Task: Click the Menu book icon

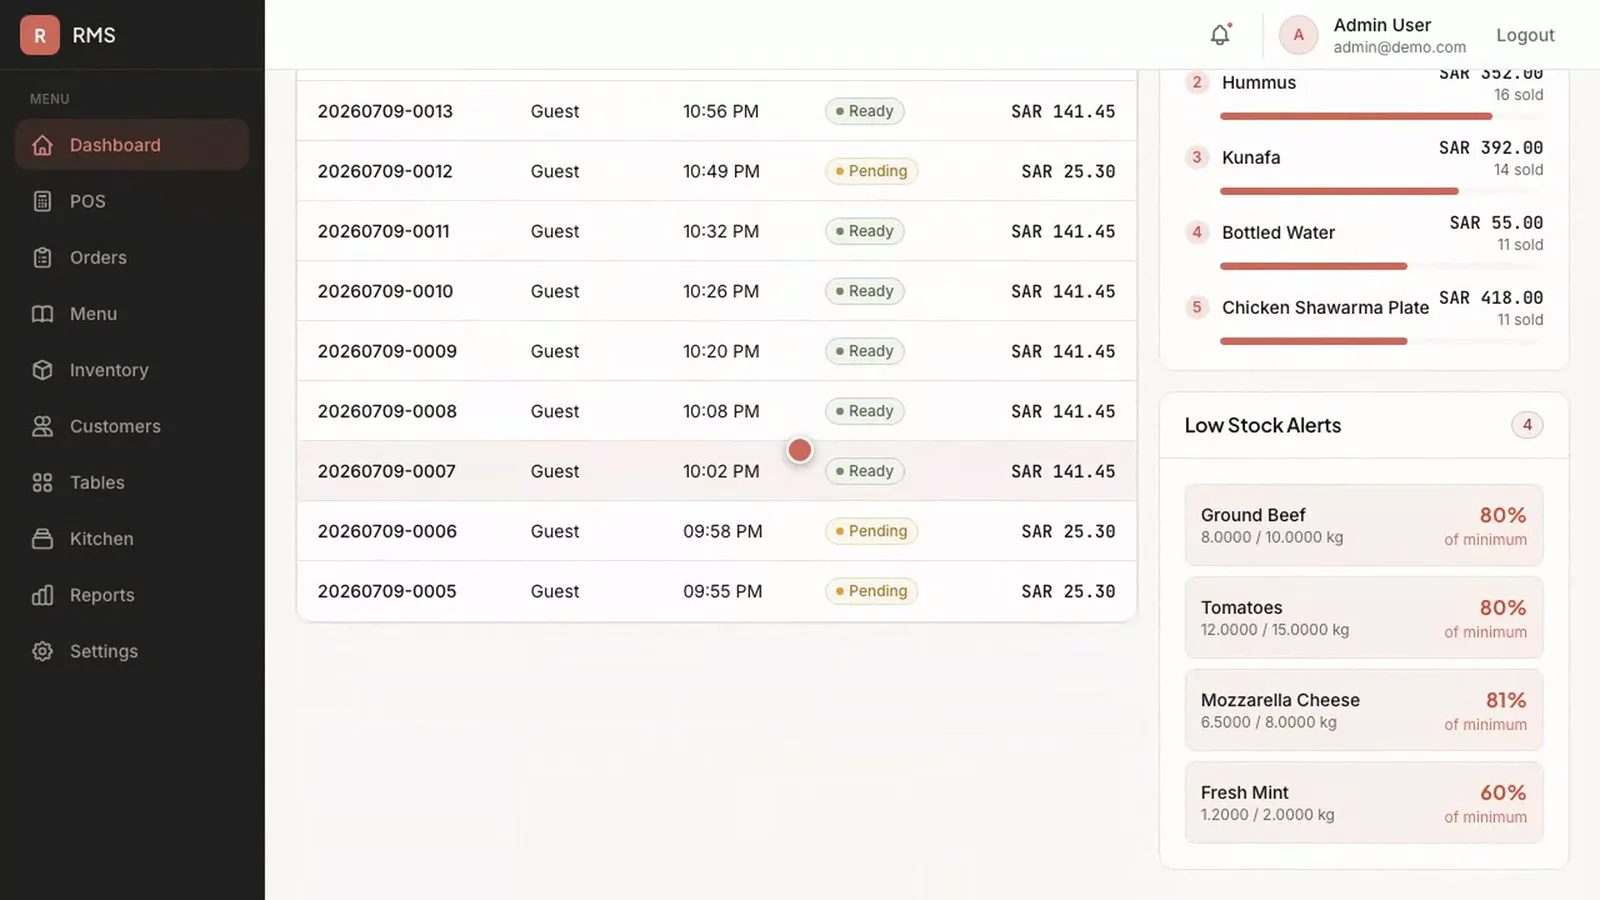Action: click(42, 314)
